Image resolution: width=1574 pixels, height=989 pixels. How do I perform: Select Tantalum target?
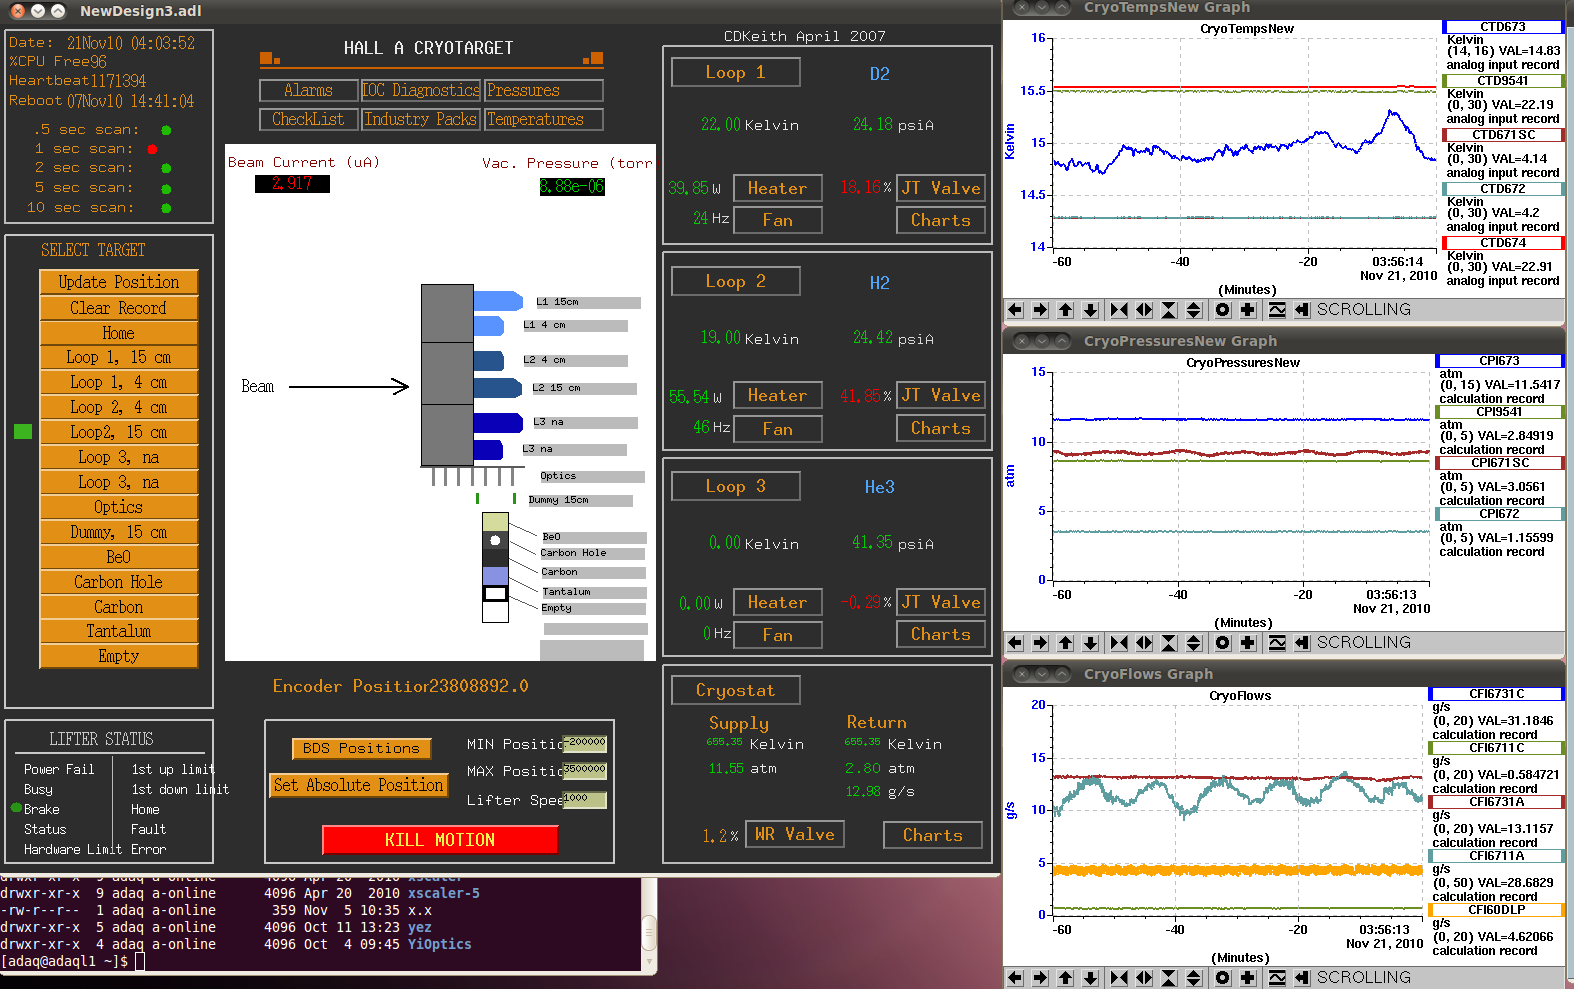[x=119, y=632]
